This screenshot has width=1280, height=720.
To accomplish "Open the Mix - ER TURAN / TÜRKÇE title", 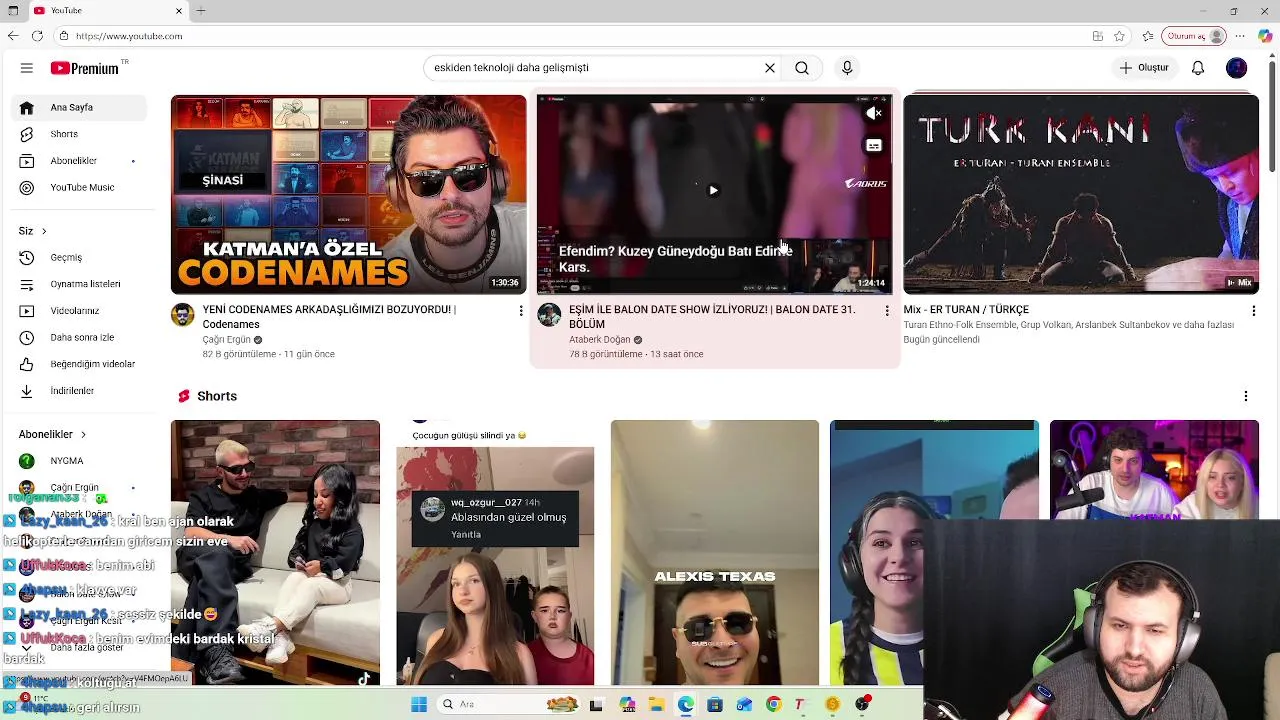I will pyautogui.click(x=966, y=310).
